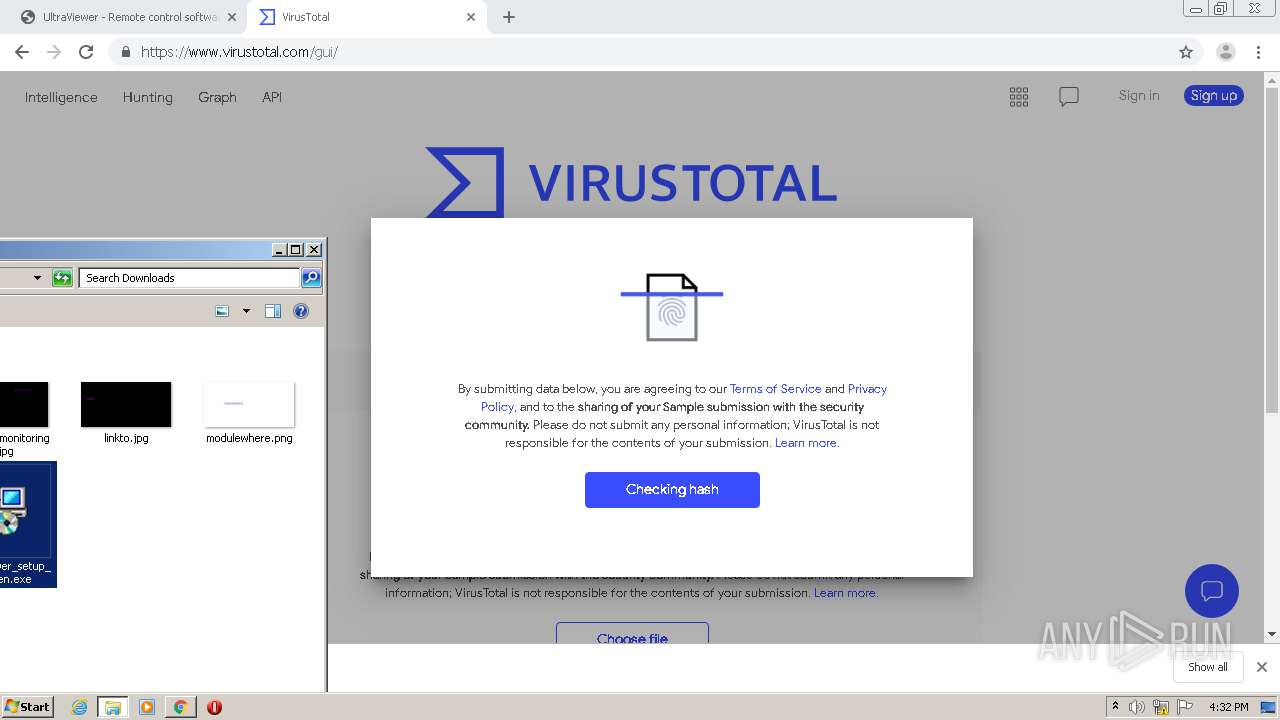Screen dimensions: 1280x720
Task: Select the VirusTotal browser tab
Action: 365,17
